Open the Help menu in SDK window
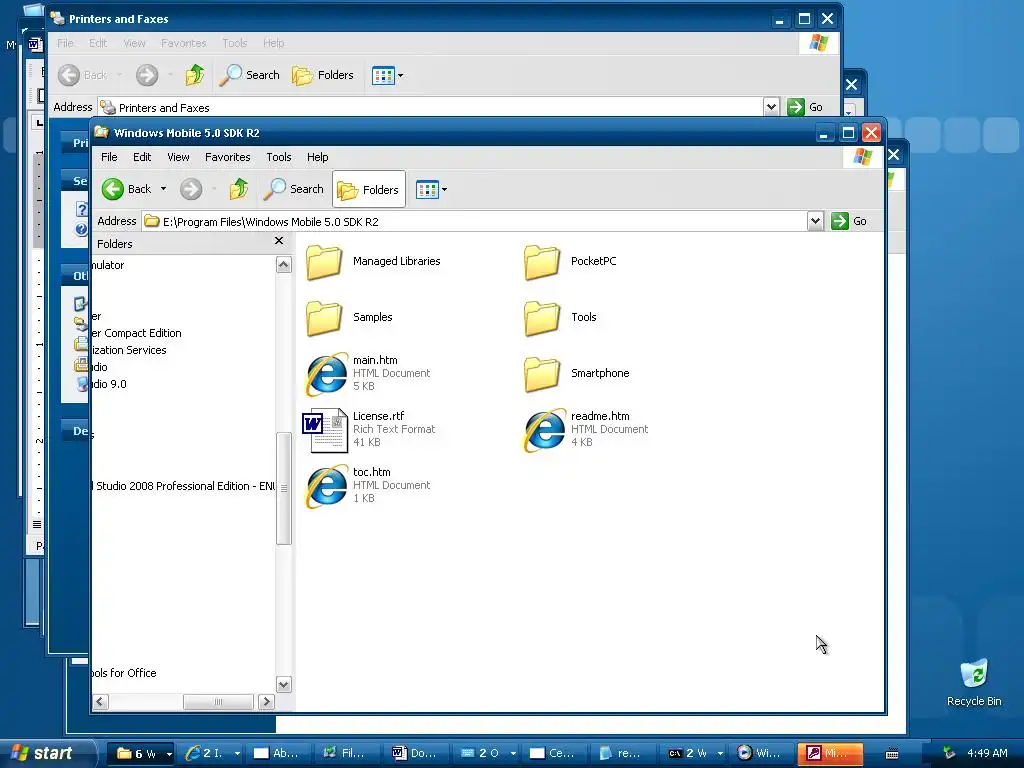The width and height of the screenshot is (1024, 768). pyautogui.click(x=317, y=157)
